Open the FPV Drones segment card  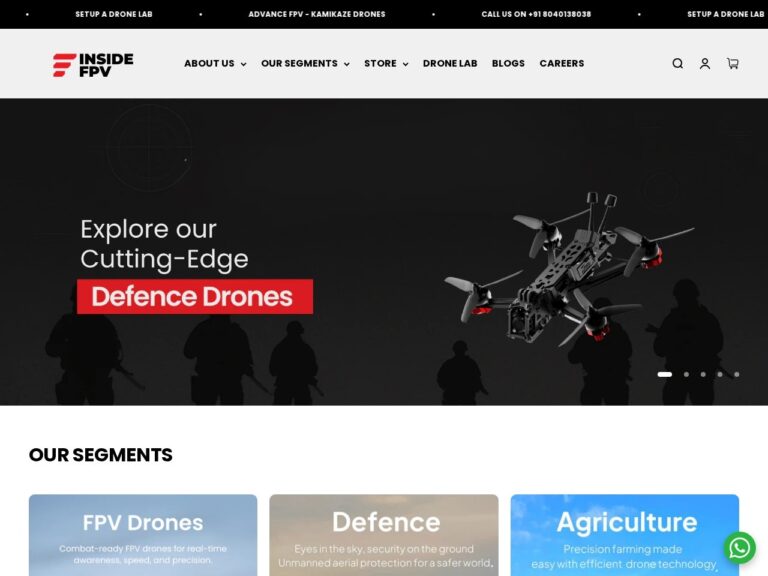143,535
